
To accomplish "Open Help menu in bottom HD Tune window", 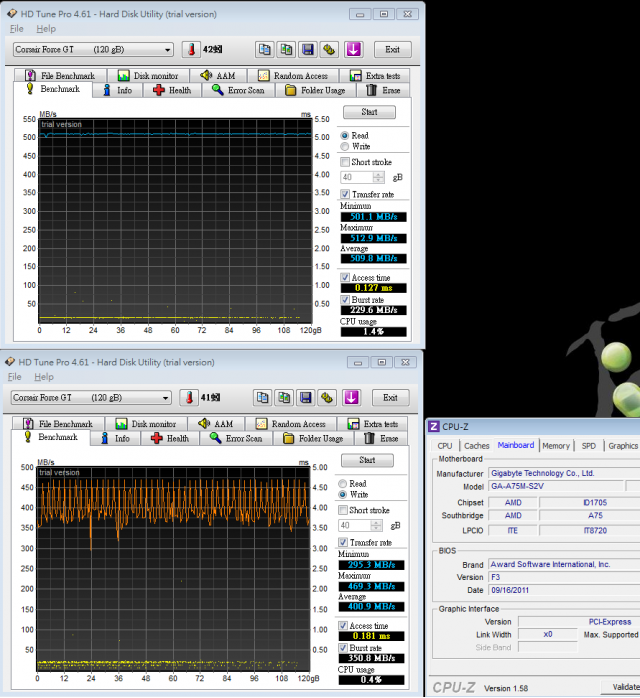I will (44, 377).
